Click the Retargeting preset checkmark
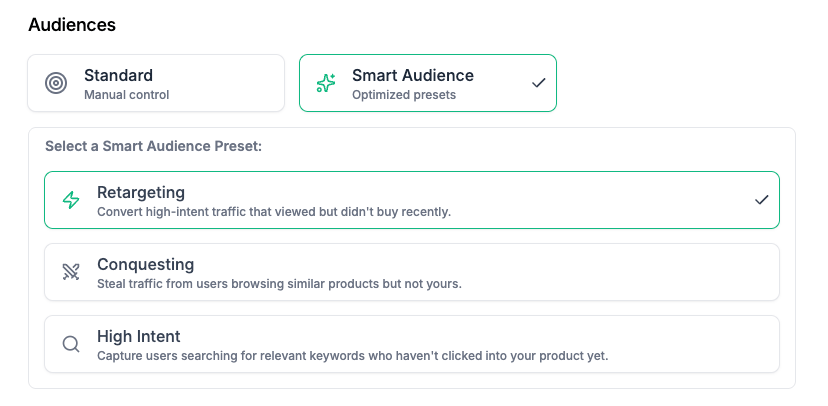Image resolution: width=828 pixels, height=406 pixels. click(761, 200)
